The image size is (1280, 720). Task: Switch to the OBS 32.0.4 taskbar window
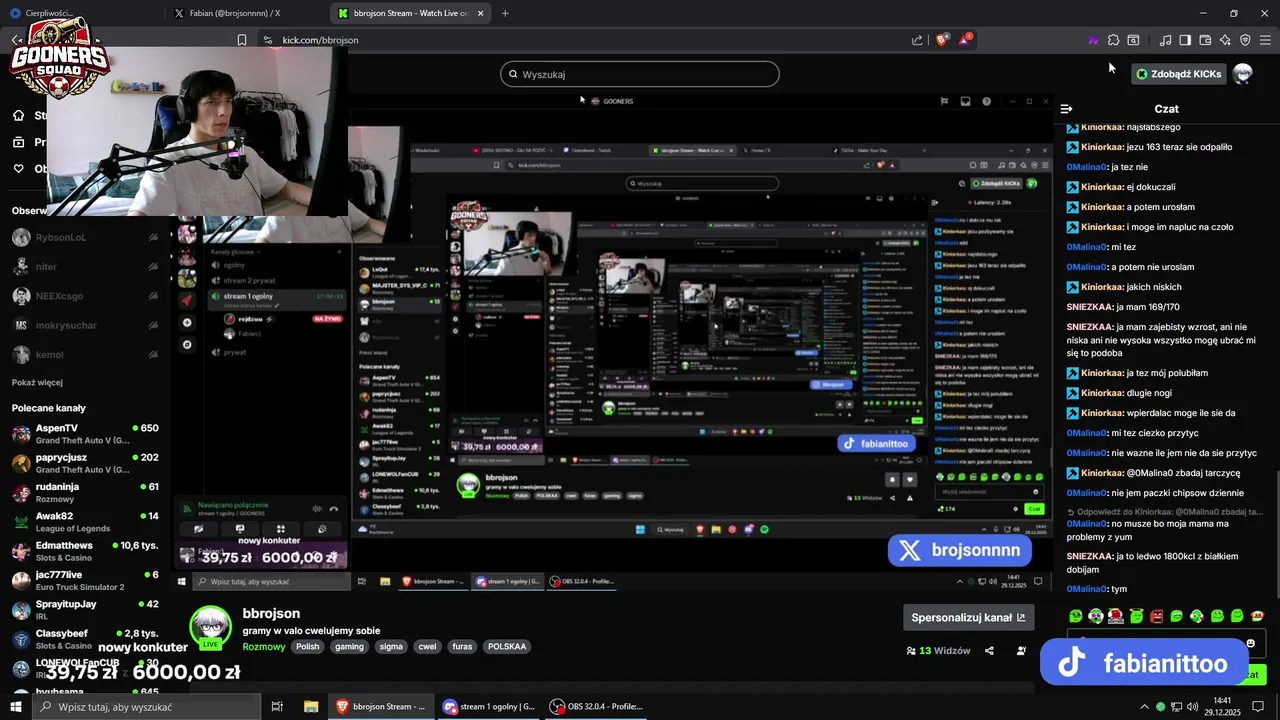tap(596, 707)
